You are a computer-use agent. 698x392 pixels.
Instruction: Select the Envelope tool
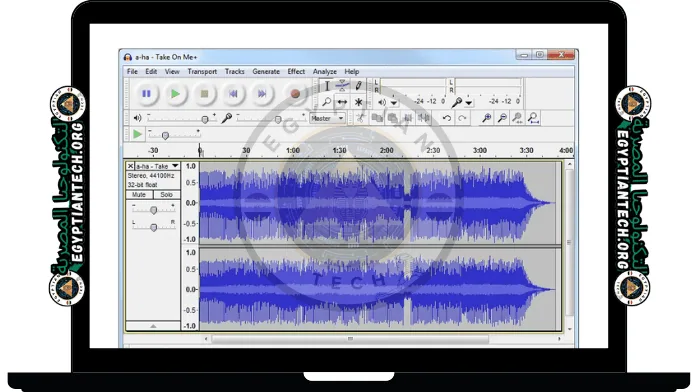342,86
